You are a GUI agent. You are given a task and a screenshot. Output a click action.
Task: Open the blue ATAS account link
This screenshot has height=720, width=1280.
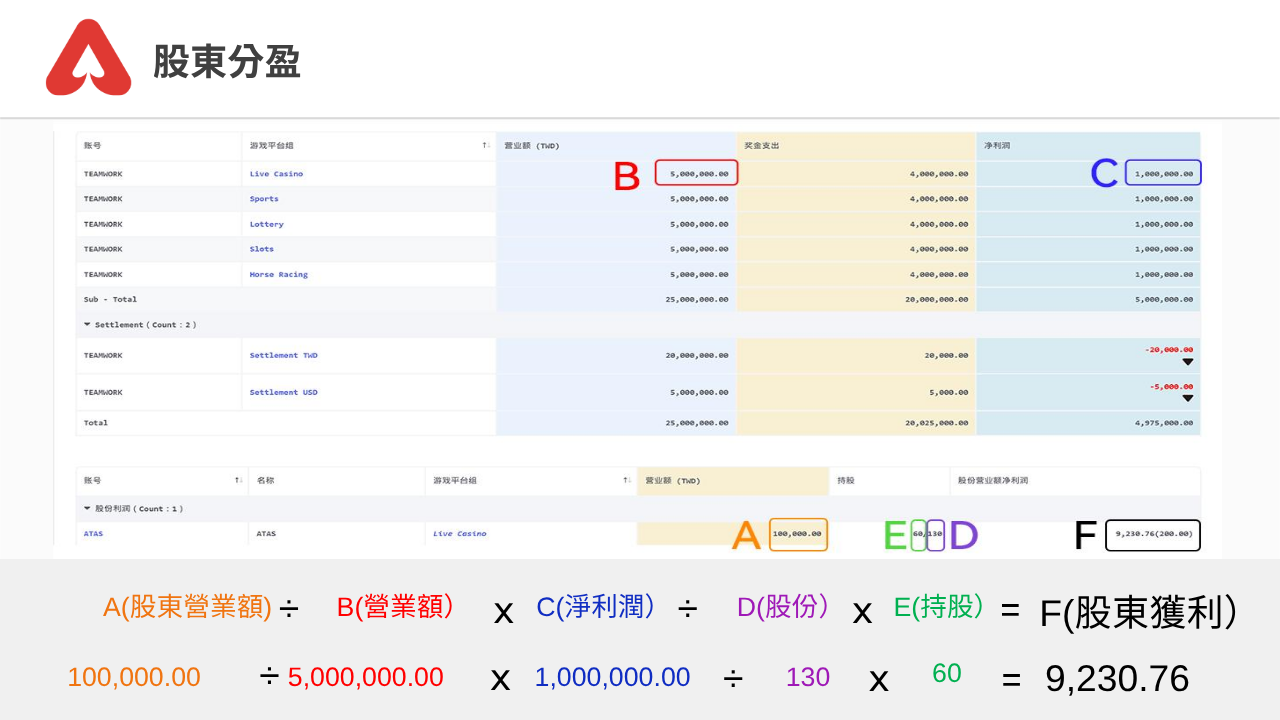coord(93,534)
